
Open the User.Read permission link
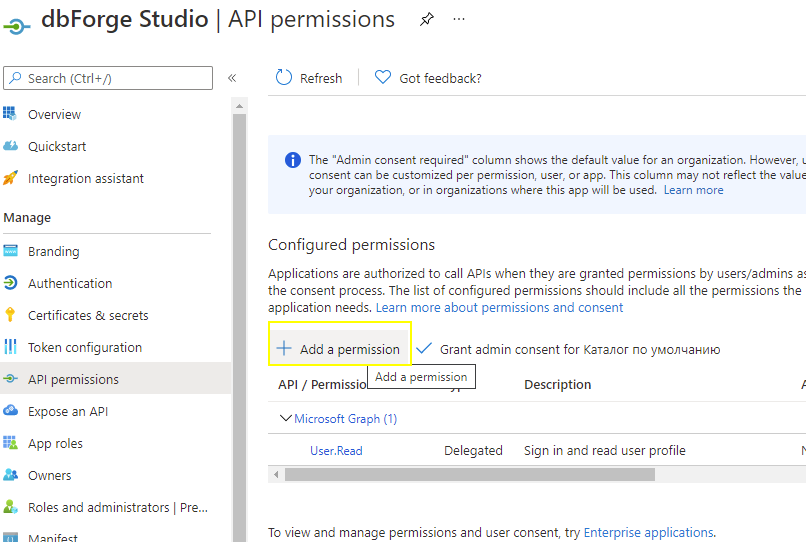pos(336,451)
